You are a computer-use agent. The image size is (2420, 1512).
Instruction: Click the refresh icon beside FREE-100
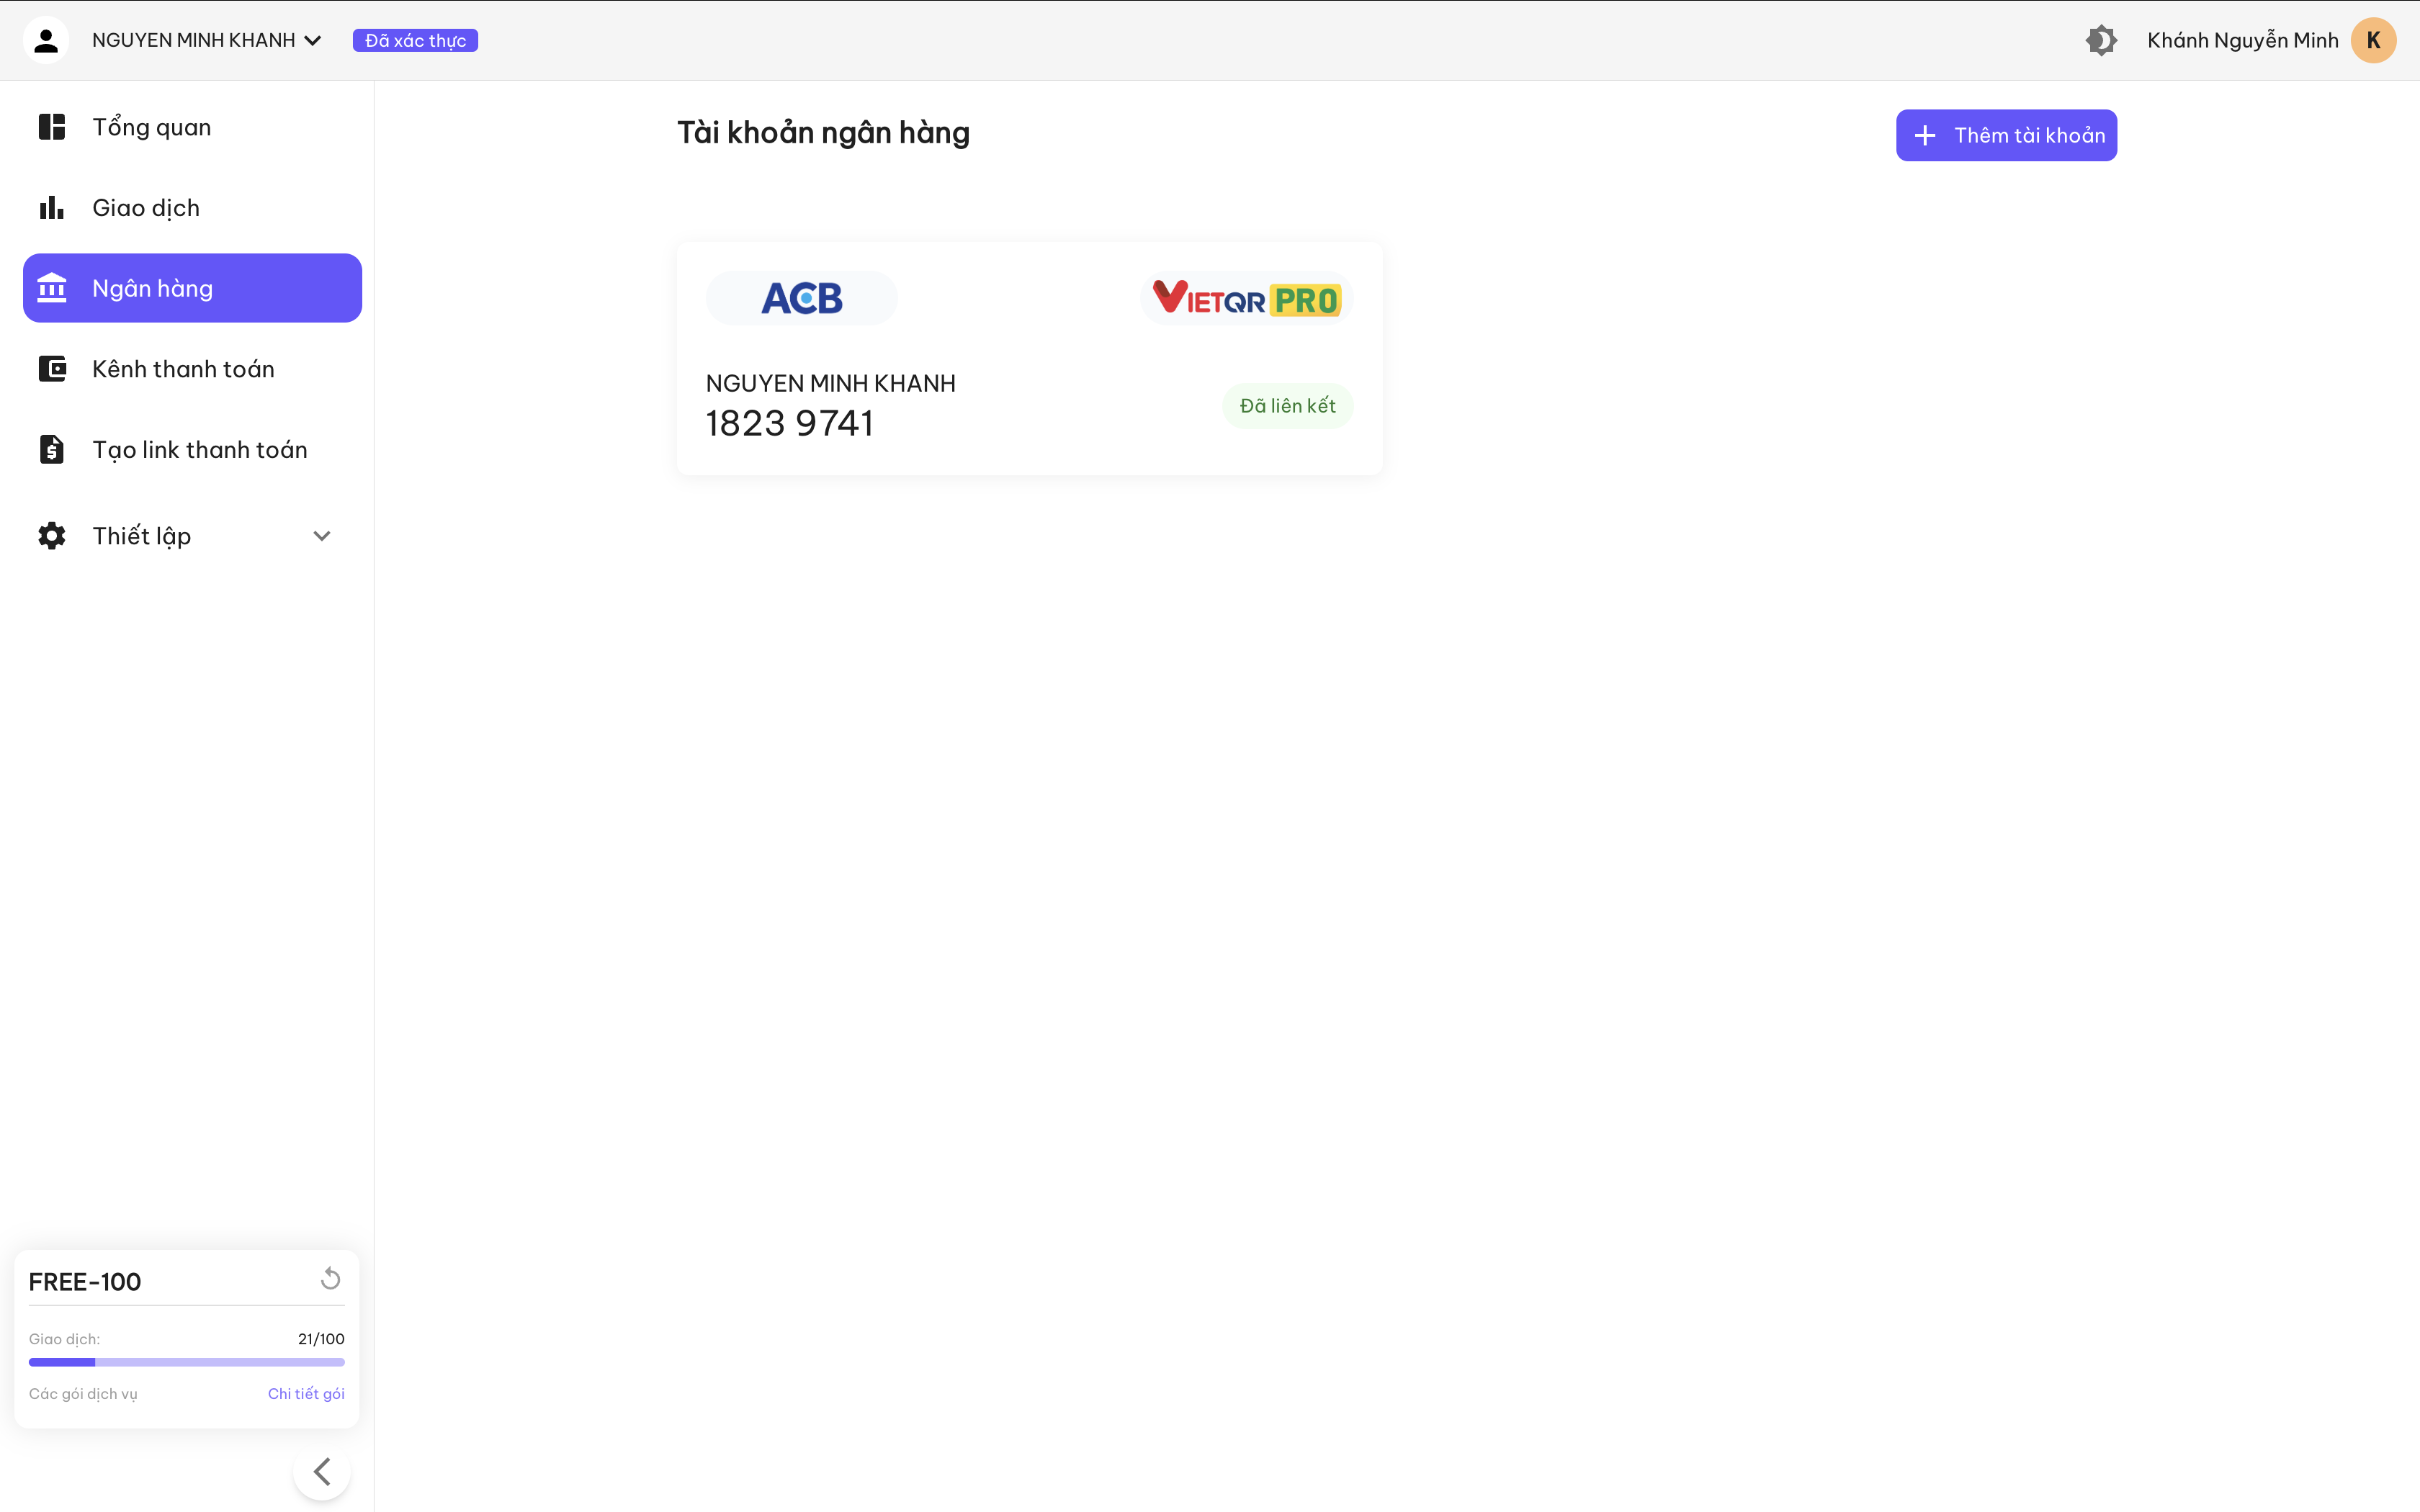pyautogui.click(x=330, y=1278)
